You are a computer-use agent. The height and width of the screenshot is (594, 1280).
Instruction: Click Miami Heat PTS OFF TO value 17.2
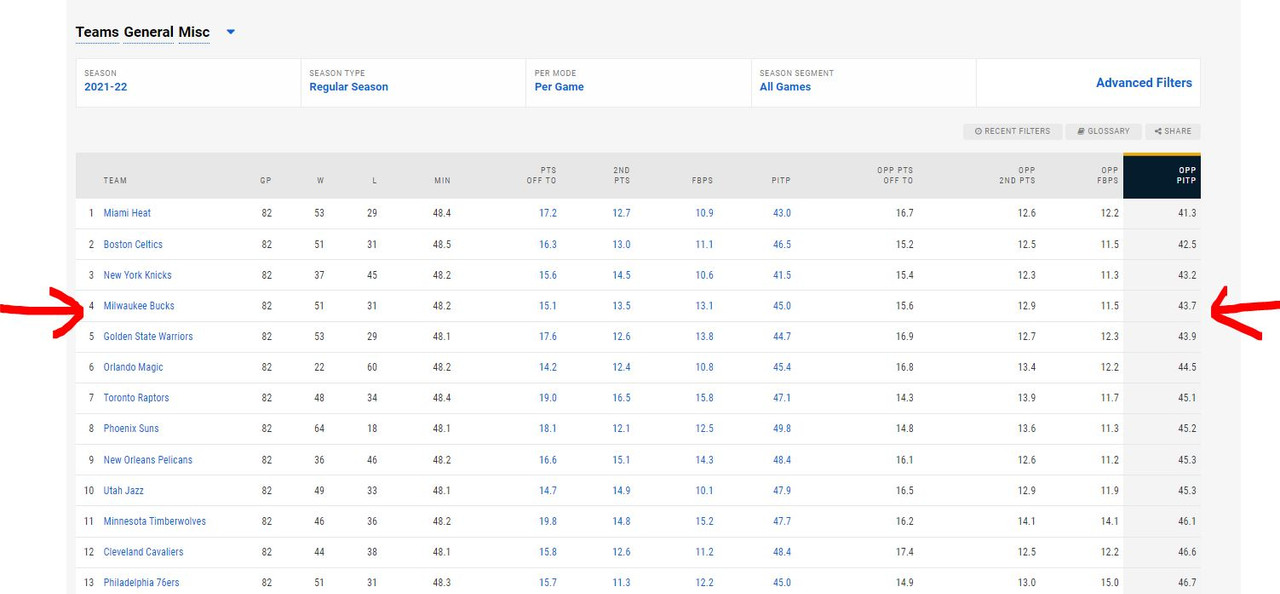(x=548, y=213)
